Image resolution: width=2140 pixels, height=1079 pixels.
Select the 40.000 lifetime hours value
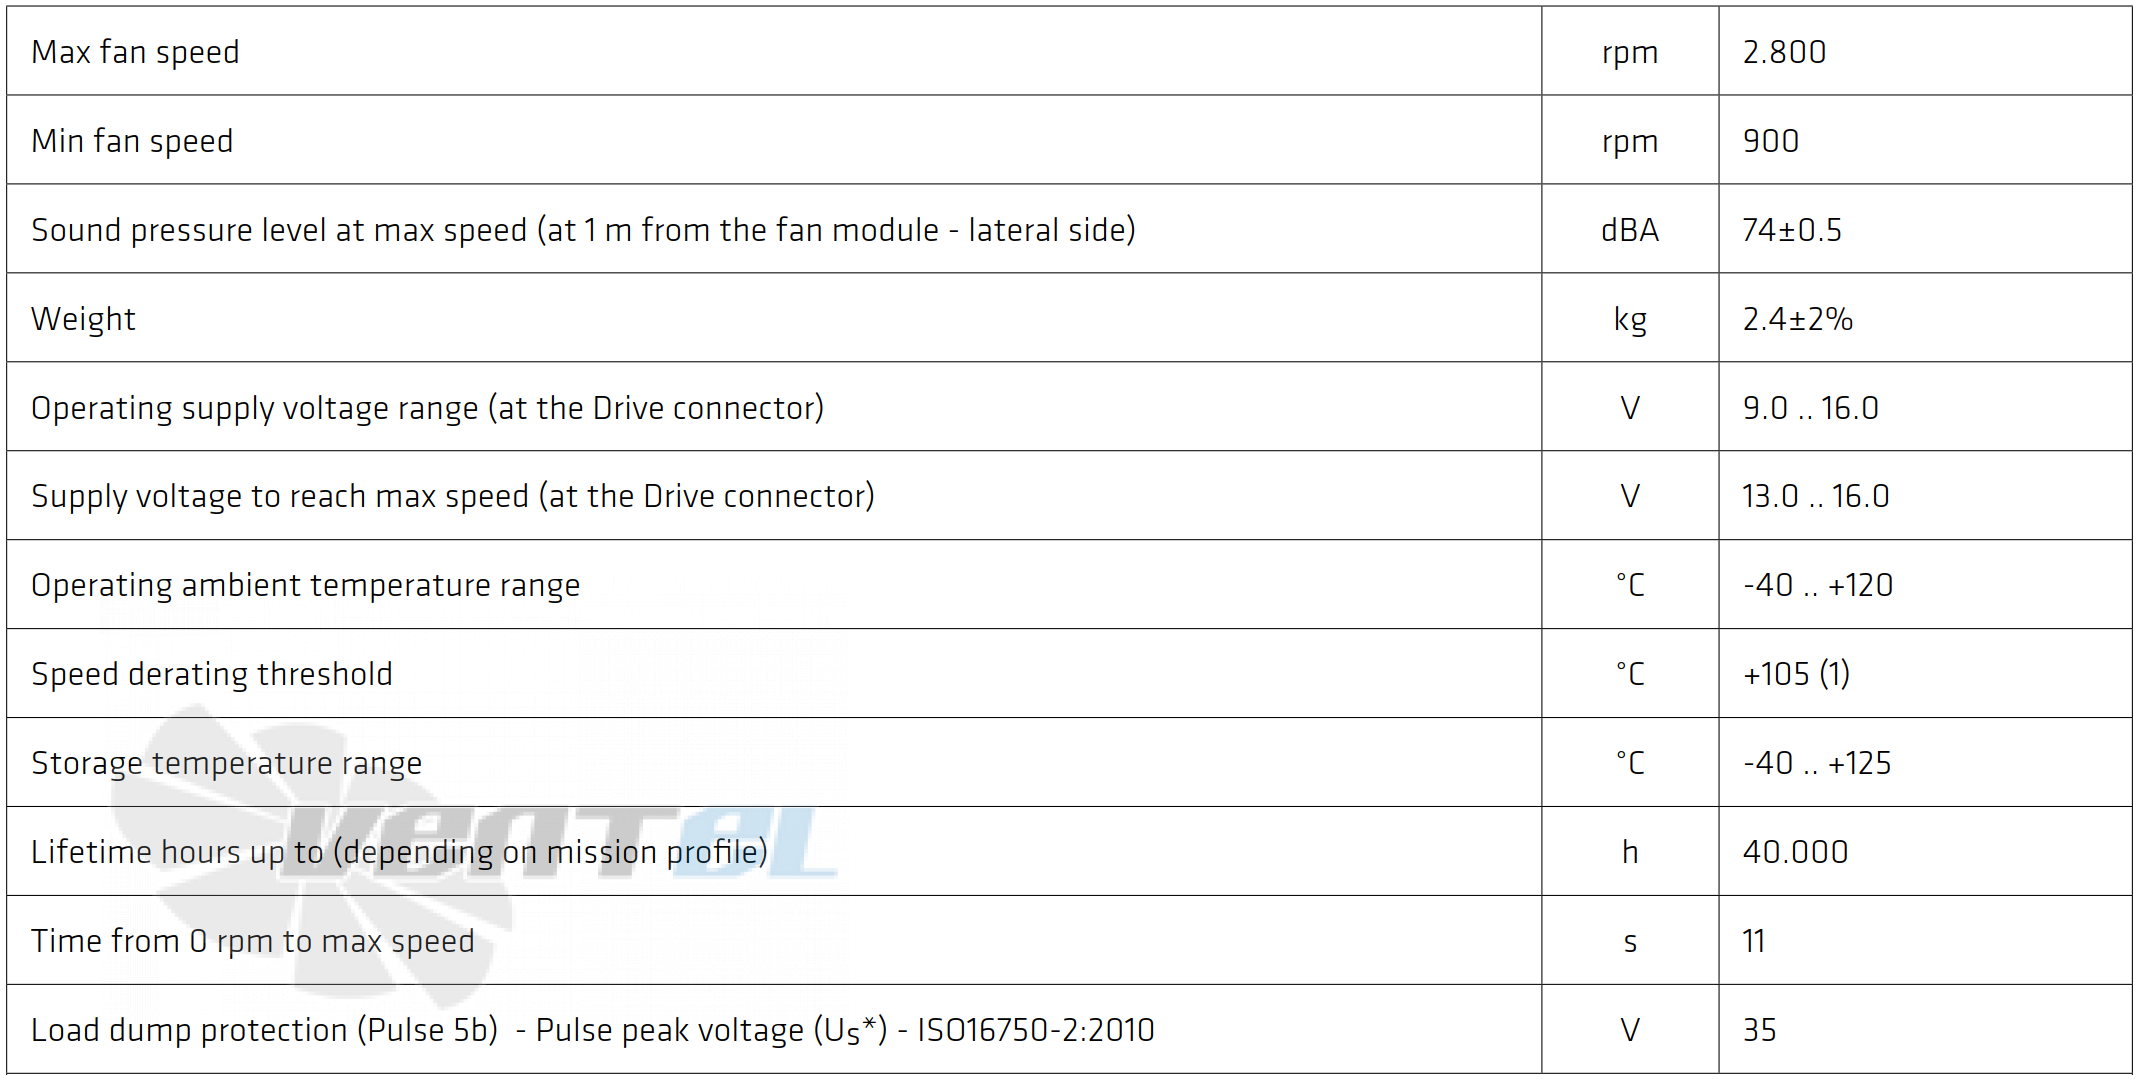(x=1795, y=852)
